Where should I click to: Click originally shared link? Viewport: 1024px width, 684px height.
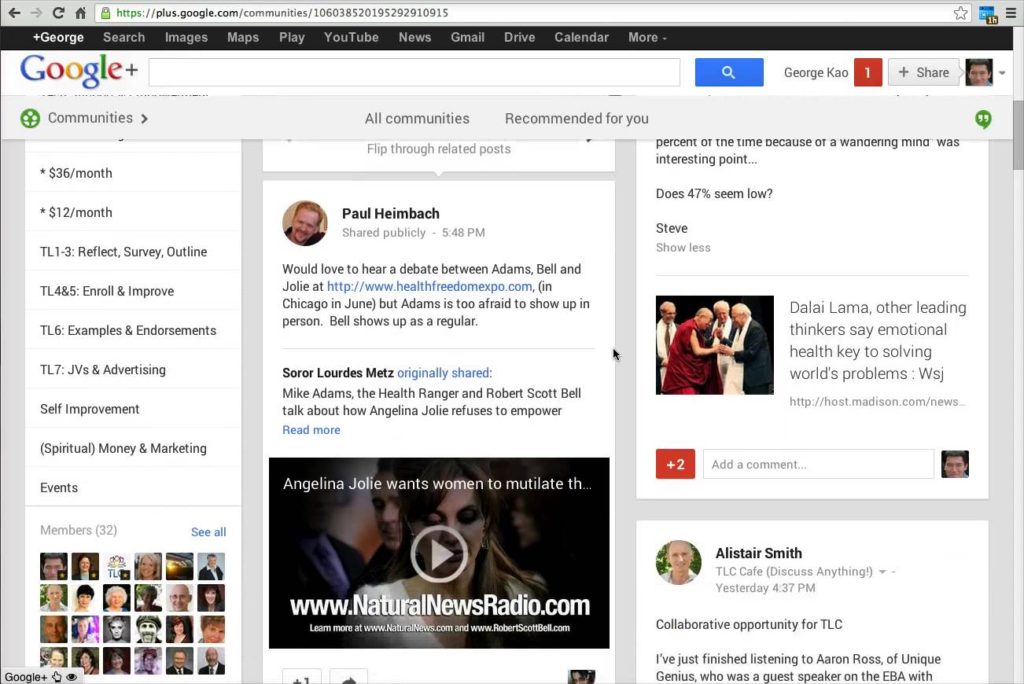pyautogui.click(x=443, y=373)
